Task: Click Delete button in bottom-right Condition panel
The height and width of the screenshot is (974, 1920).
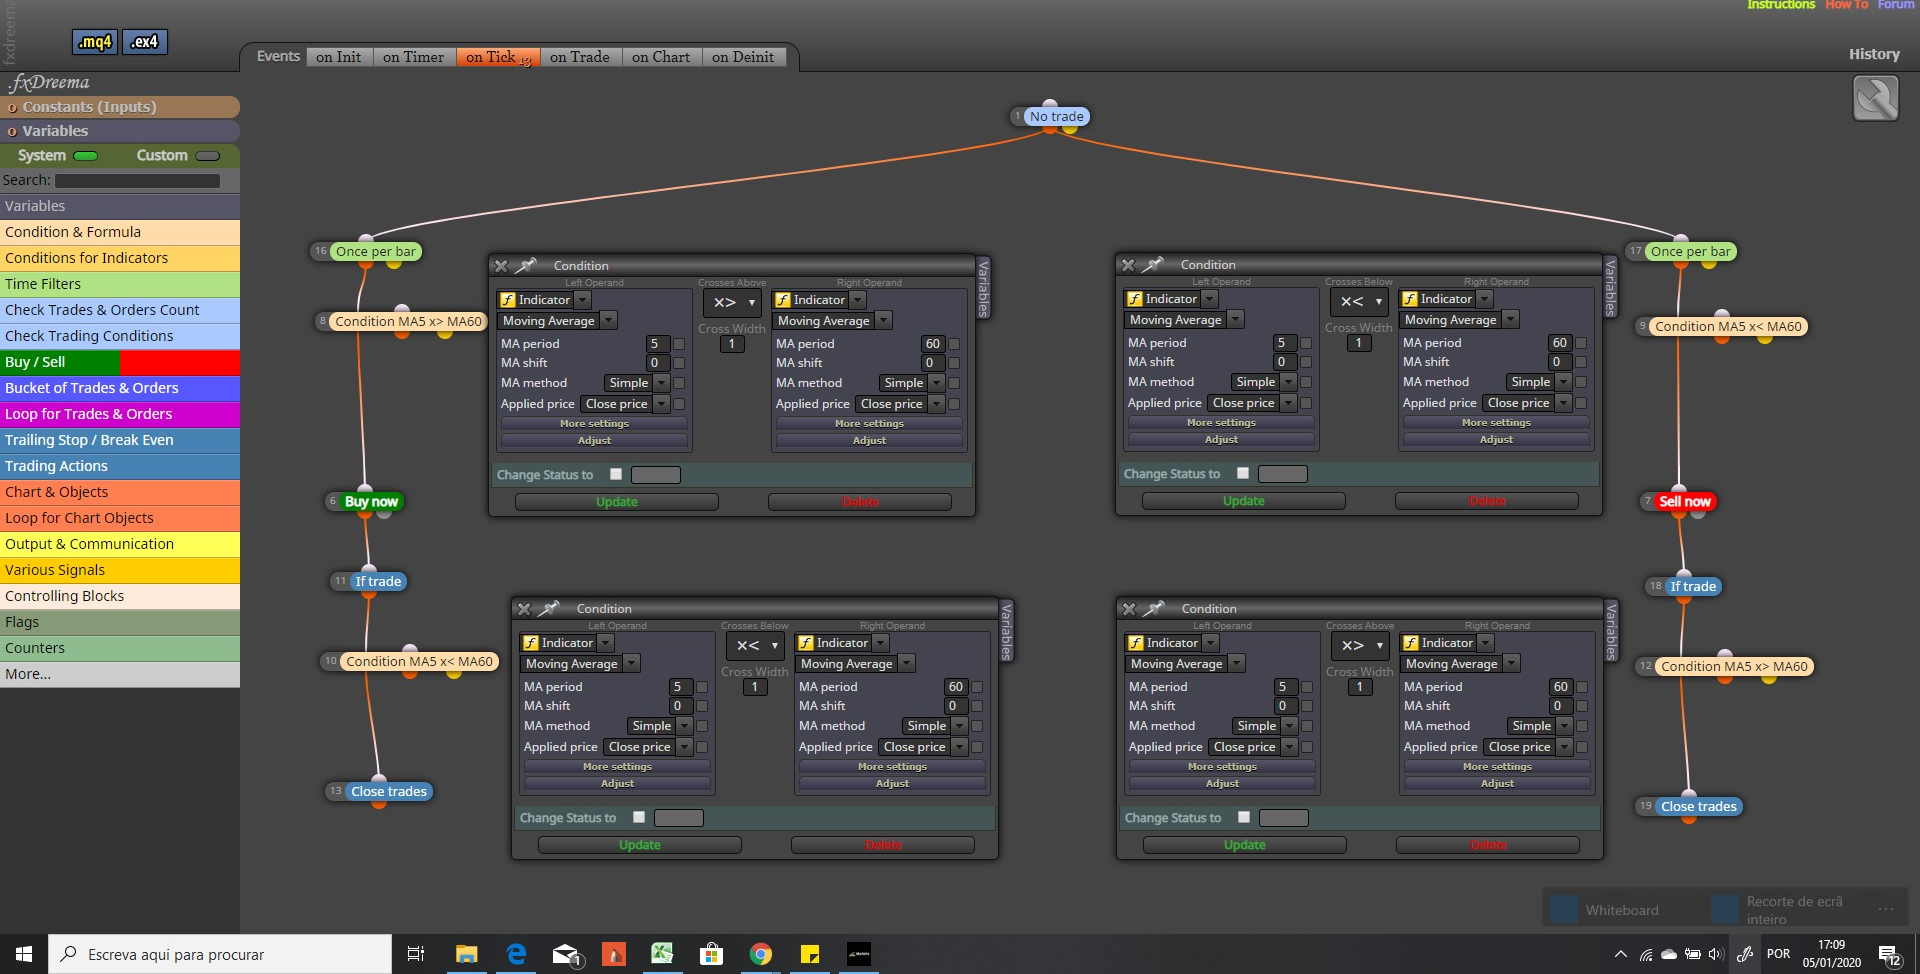Action: 1488,845
